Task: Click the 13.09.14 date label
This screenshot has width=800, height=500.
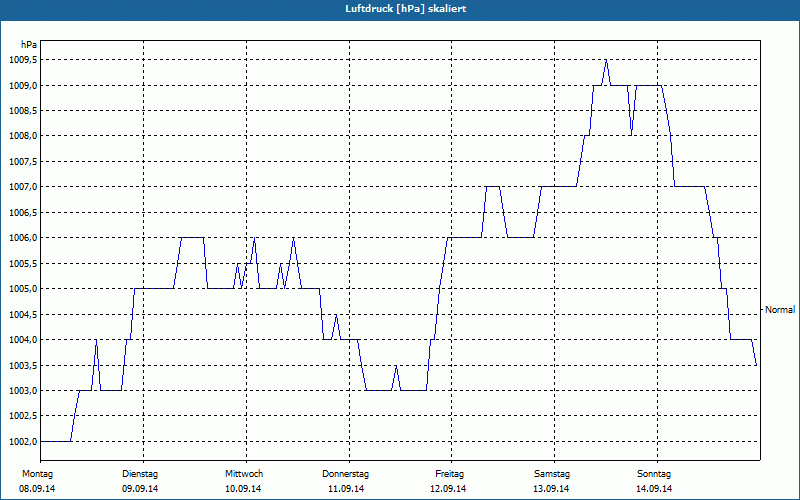Action: (552, 489)
